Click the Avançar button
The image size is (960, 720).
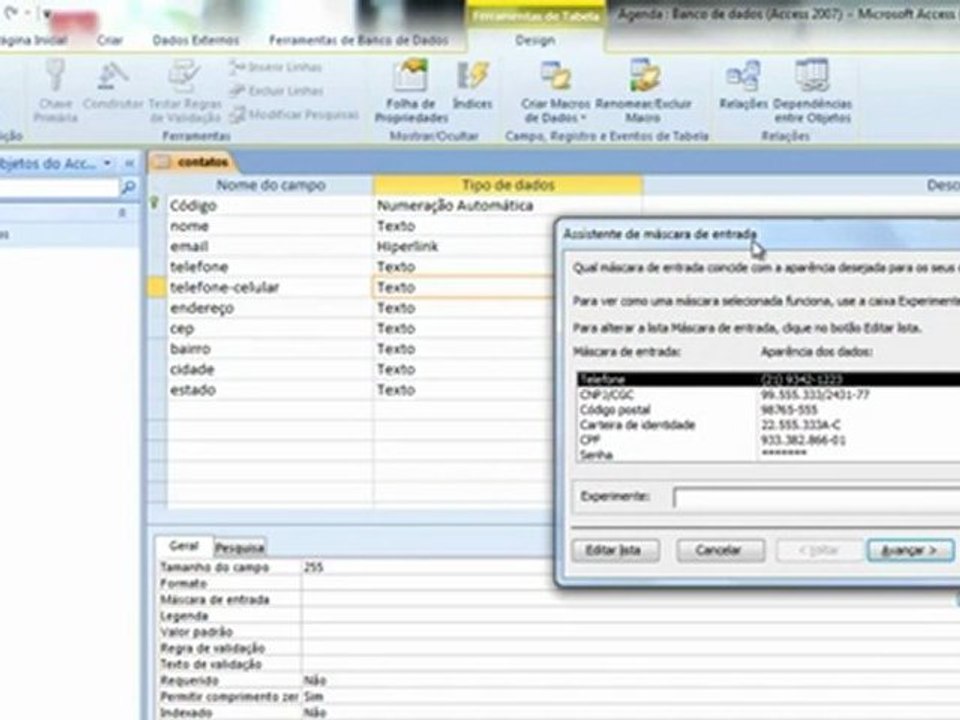coord(910,550)
